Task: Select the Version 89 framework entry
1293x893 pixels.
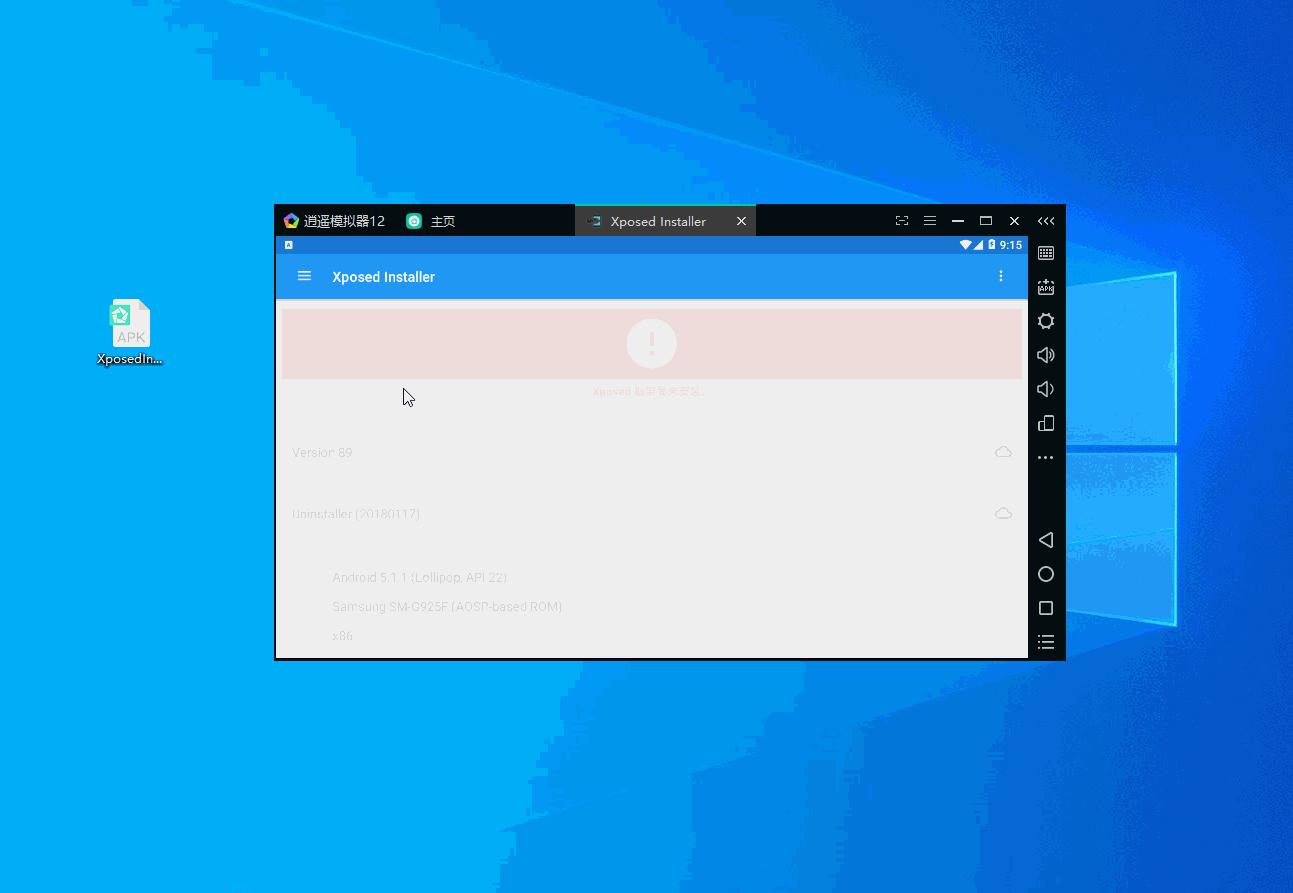Action: [652, 452]
